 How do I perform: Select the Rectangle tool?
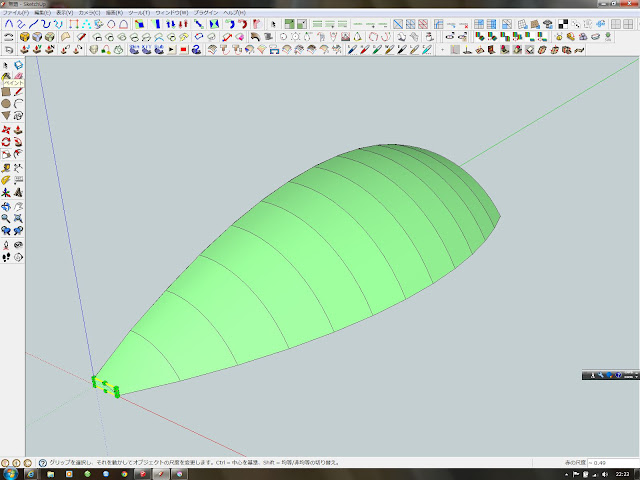[x=6, y=92]
